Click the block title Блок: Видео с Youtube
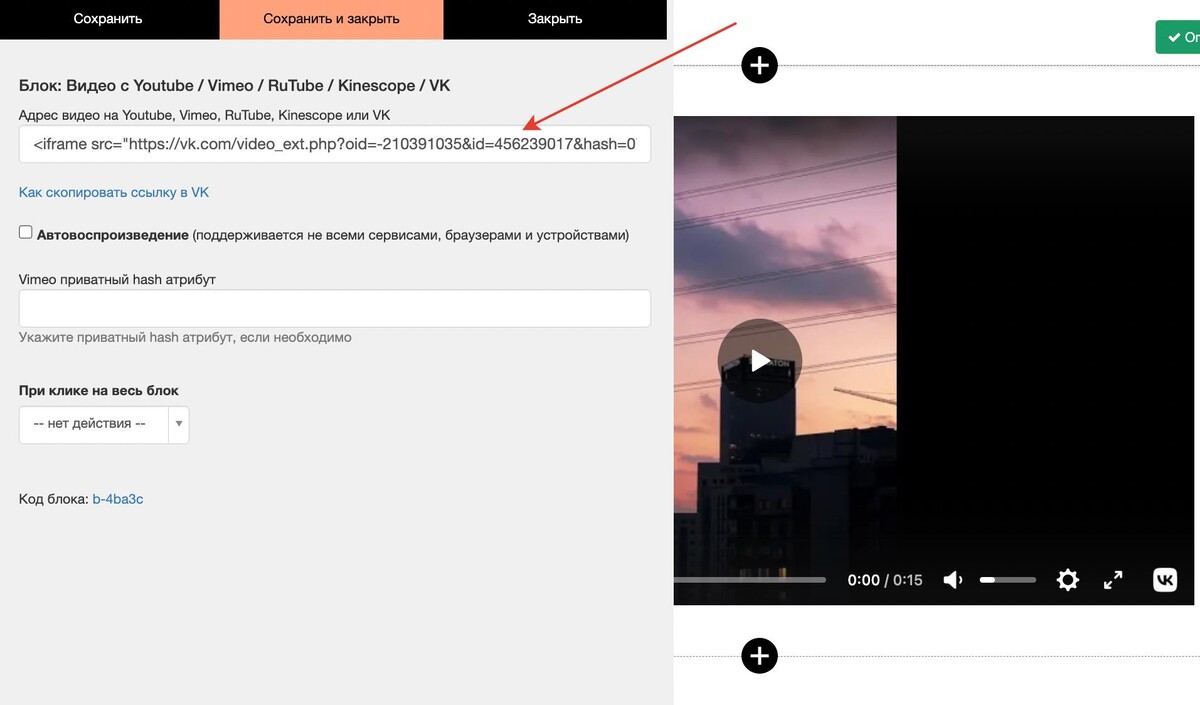Screen dimensions: 1200x705 point(235,86)
